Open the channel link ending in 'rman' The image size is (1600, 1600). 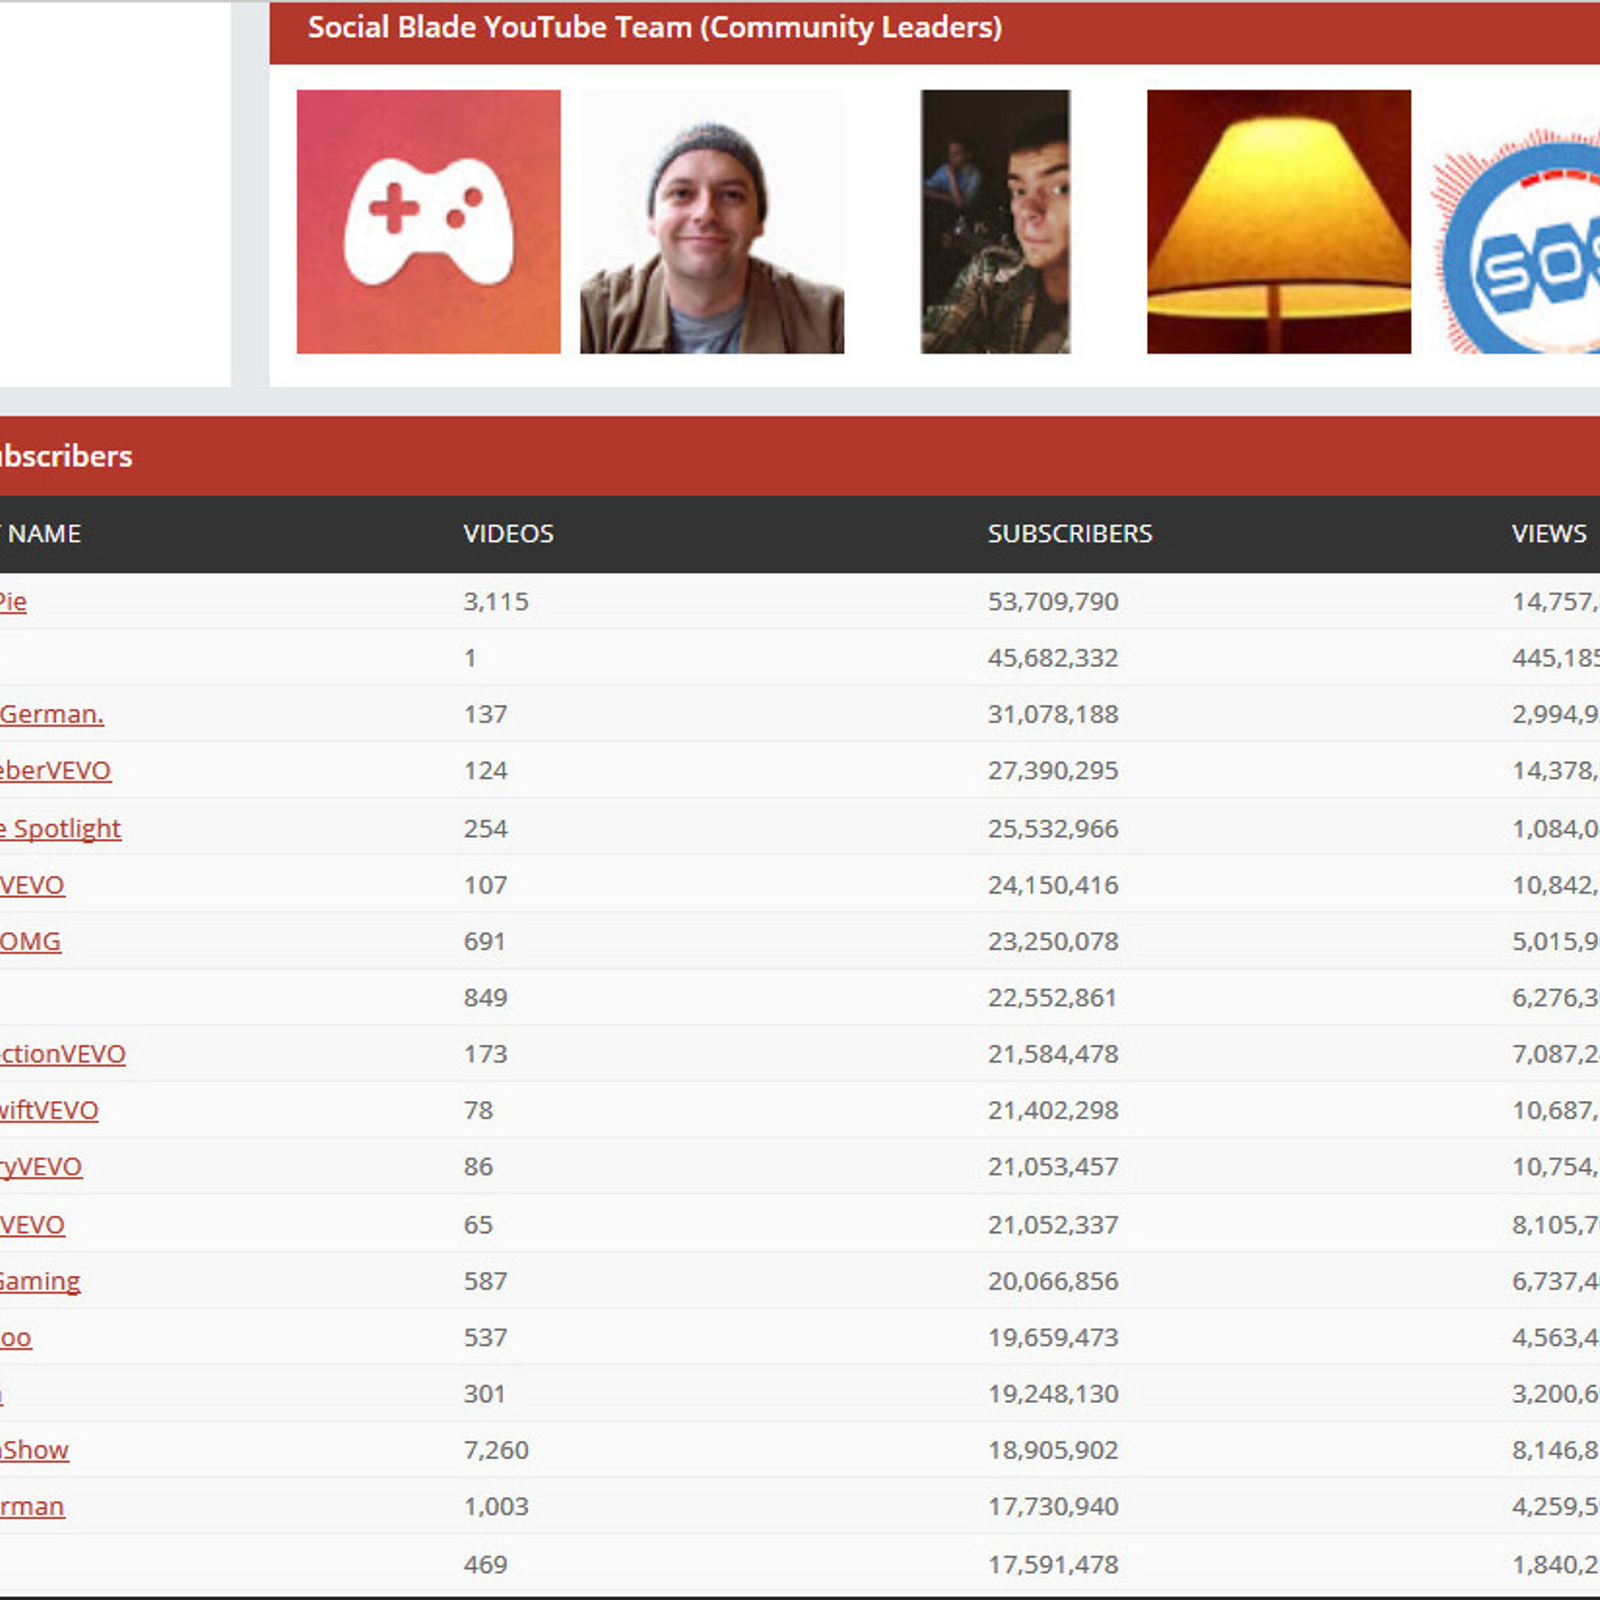point(32,1506)
